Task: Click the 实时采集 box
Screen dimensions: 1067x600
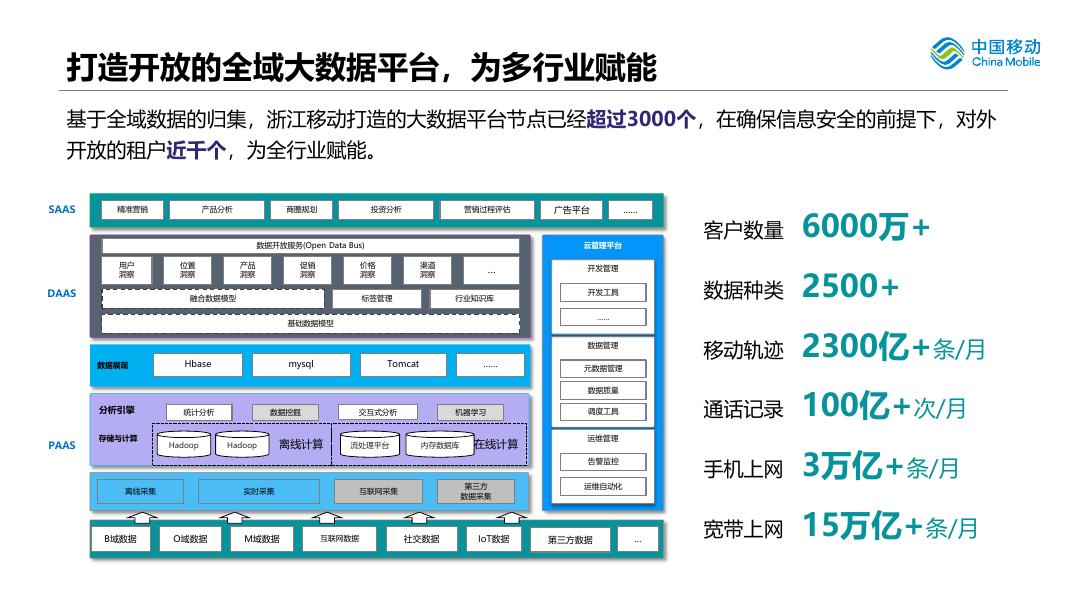Action: (259, 491)
